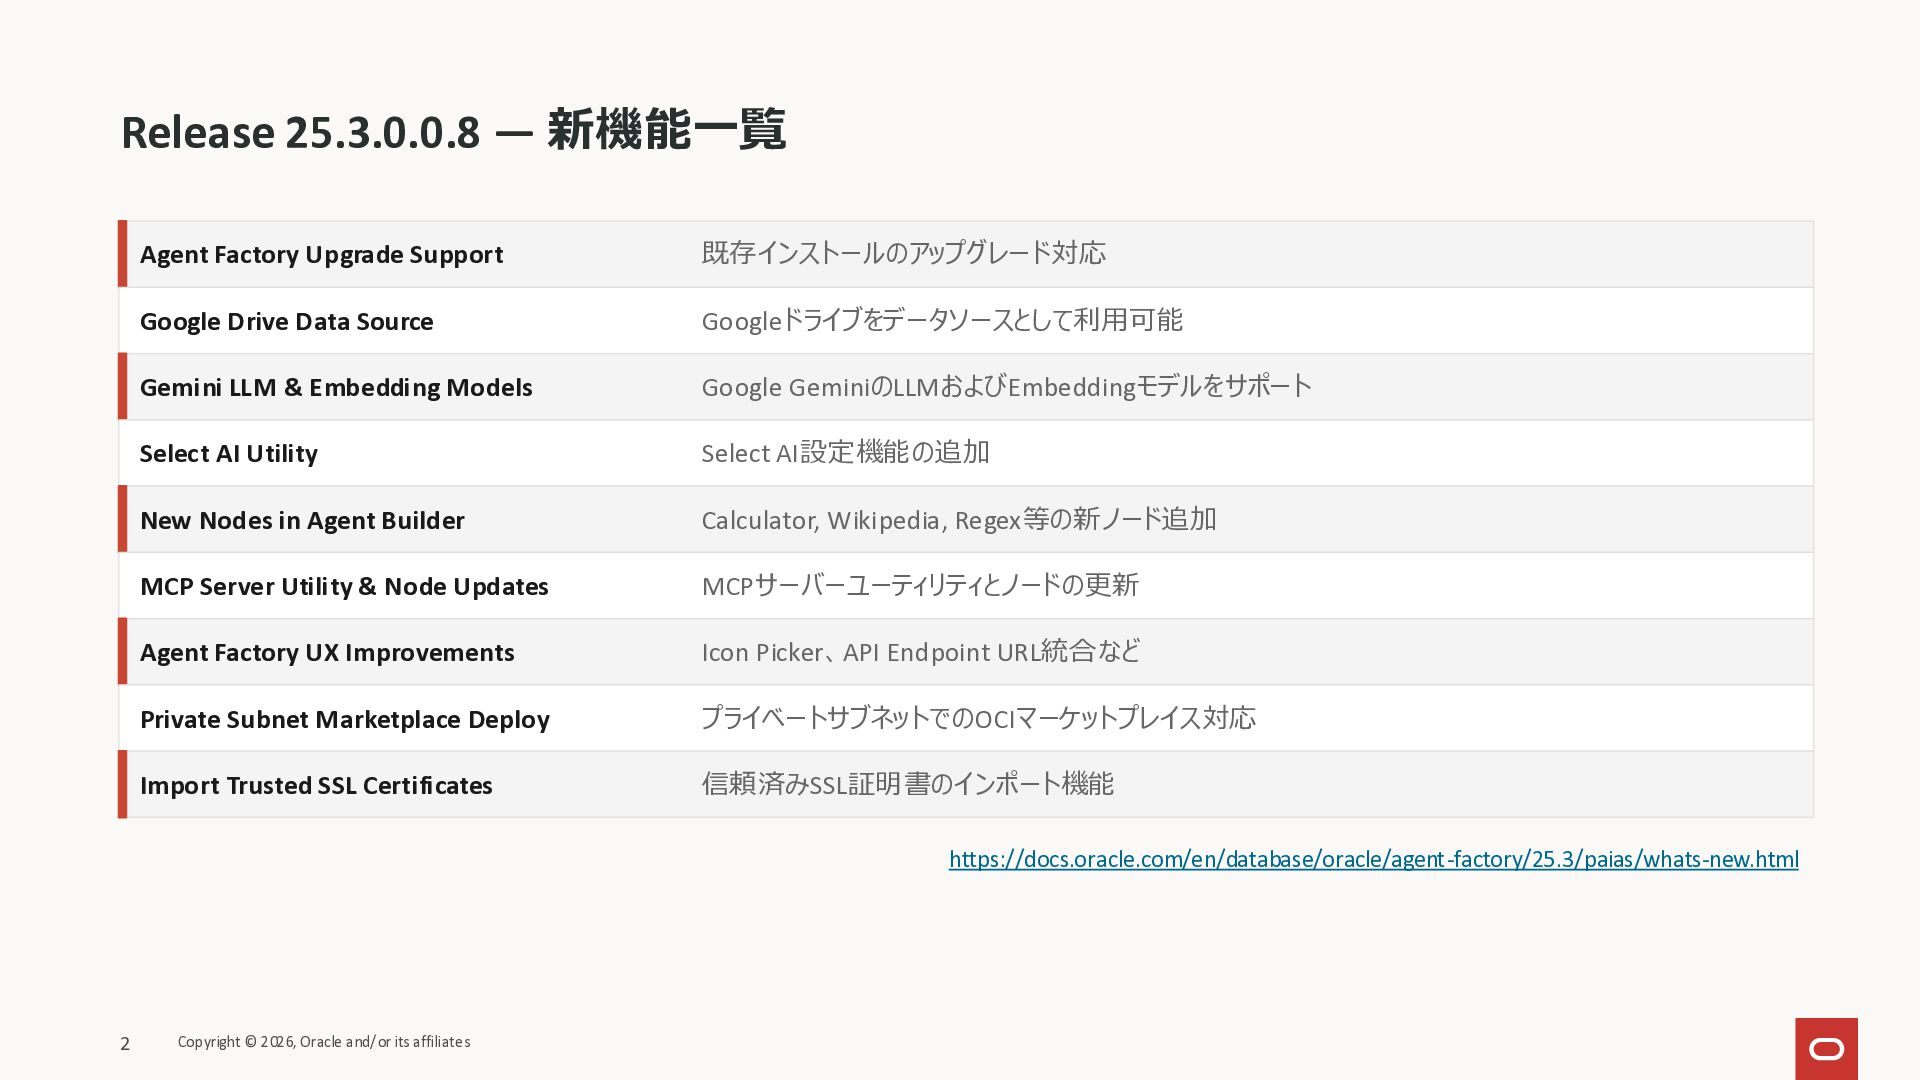Click the Google Gemini LLM description text
Screen dimensions: 1920x1080
point(1006,387)
